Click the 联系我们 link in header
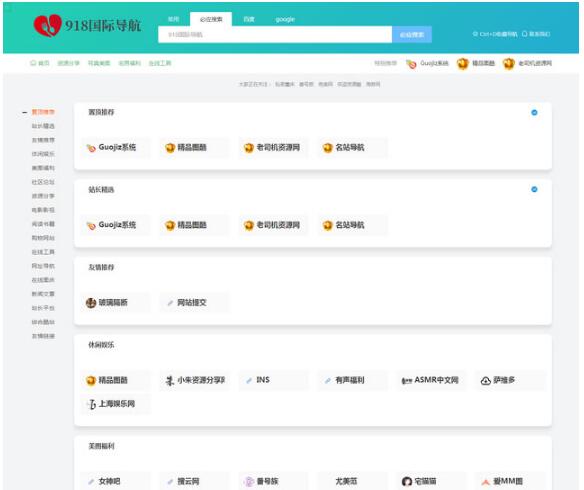Viewport: 584px width, 490px height. [536, 34]
